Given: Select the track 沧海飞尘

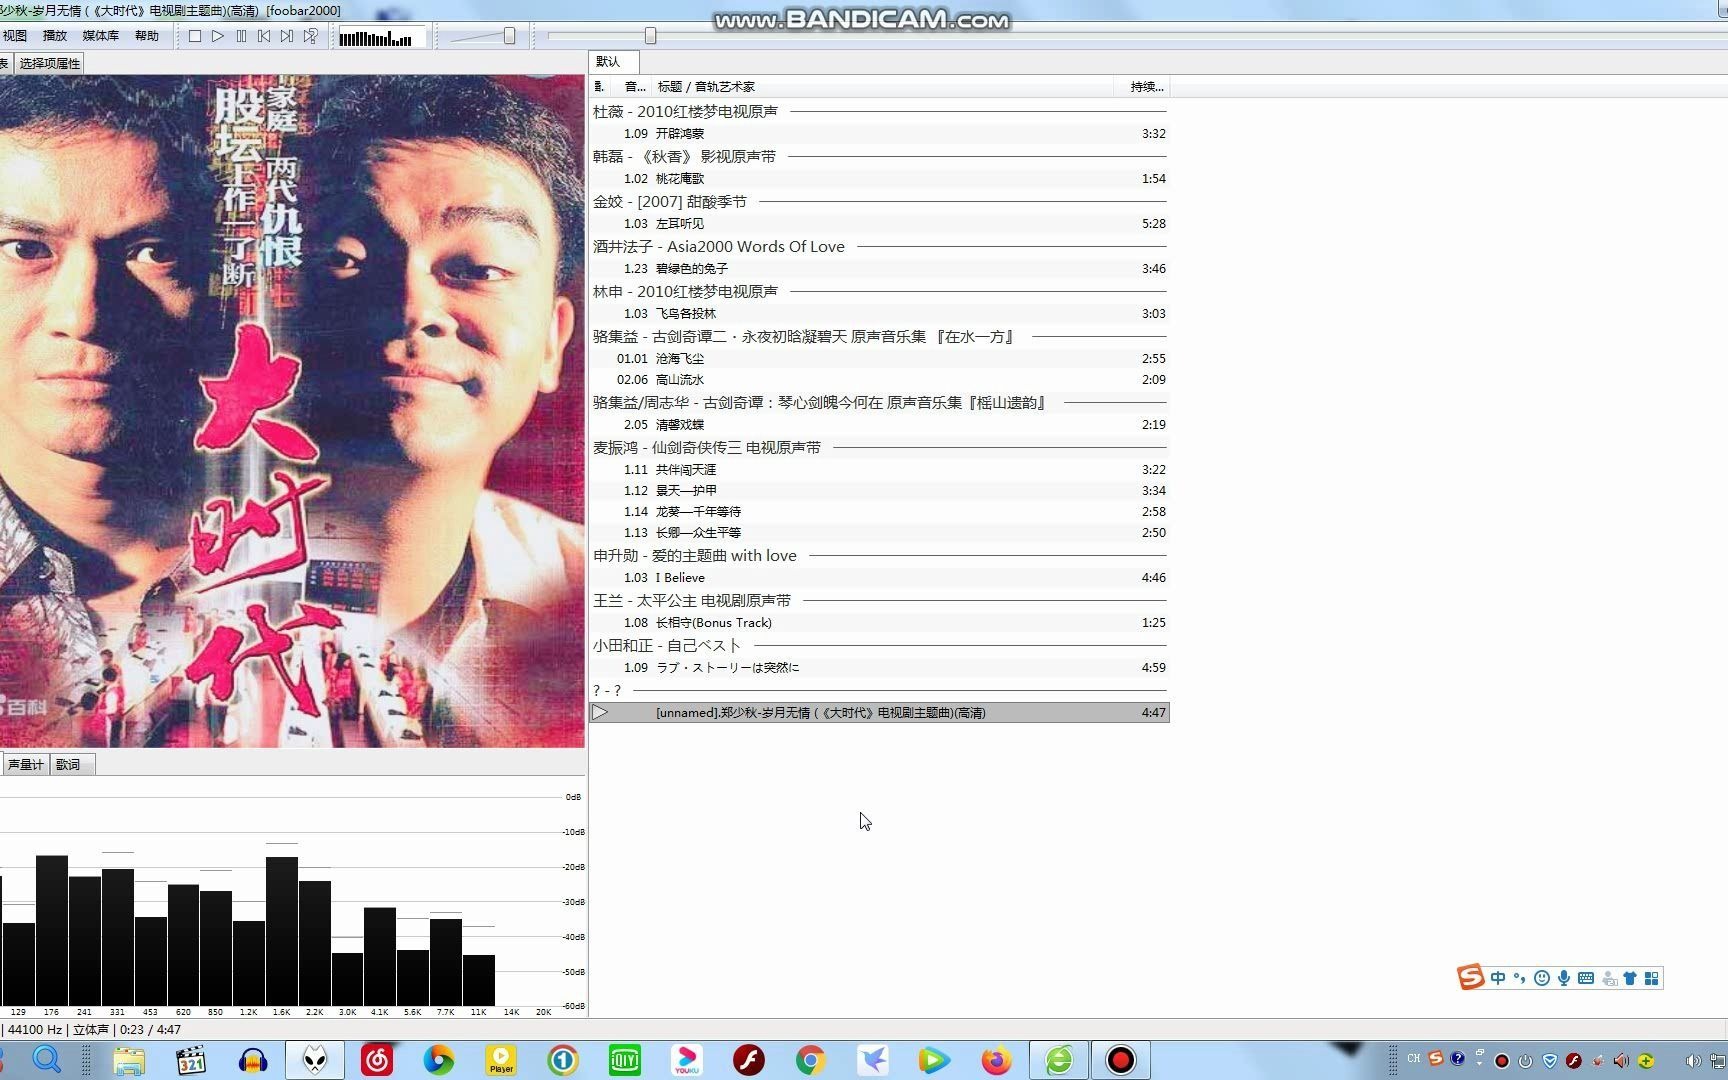Looking at the screenshot, I should pos(879,359).
